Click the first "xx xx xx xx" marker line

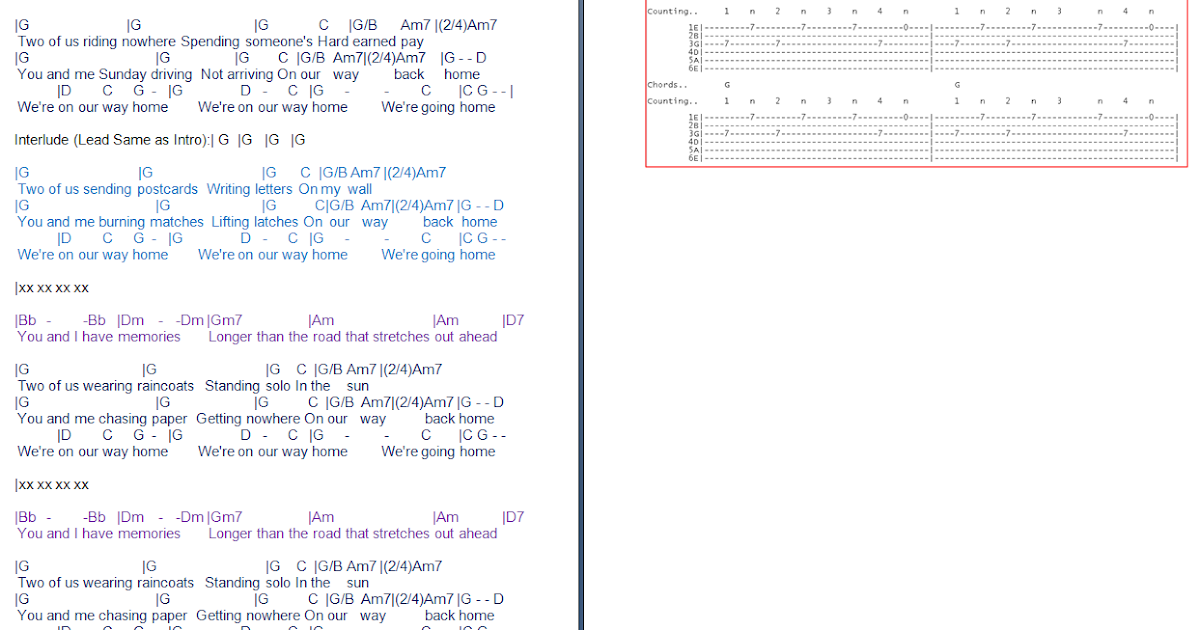[51, 287]
